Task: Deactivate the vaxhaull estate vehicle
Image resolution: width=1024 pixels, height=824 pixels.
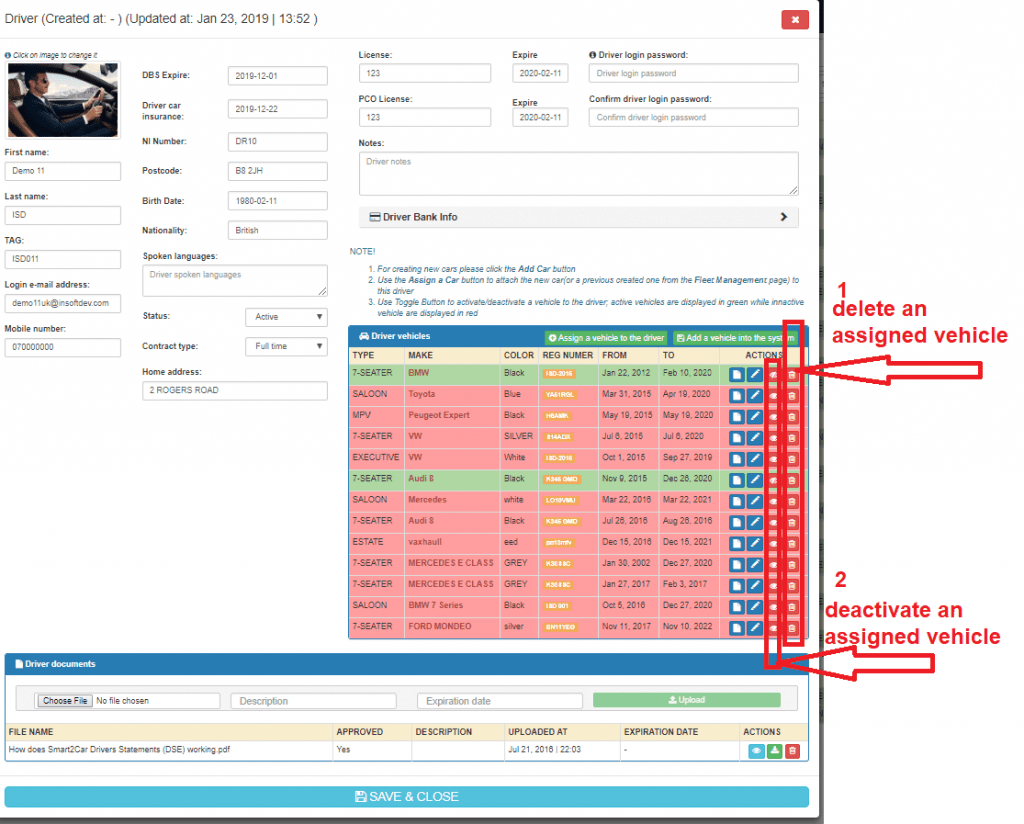Action: point(775,542)
